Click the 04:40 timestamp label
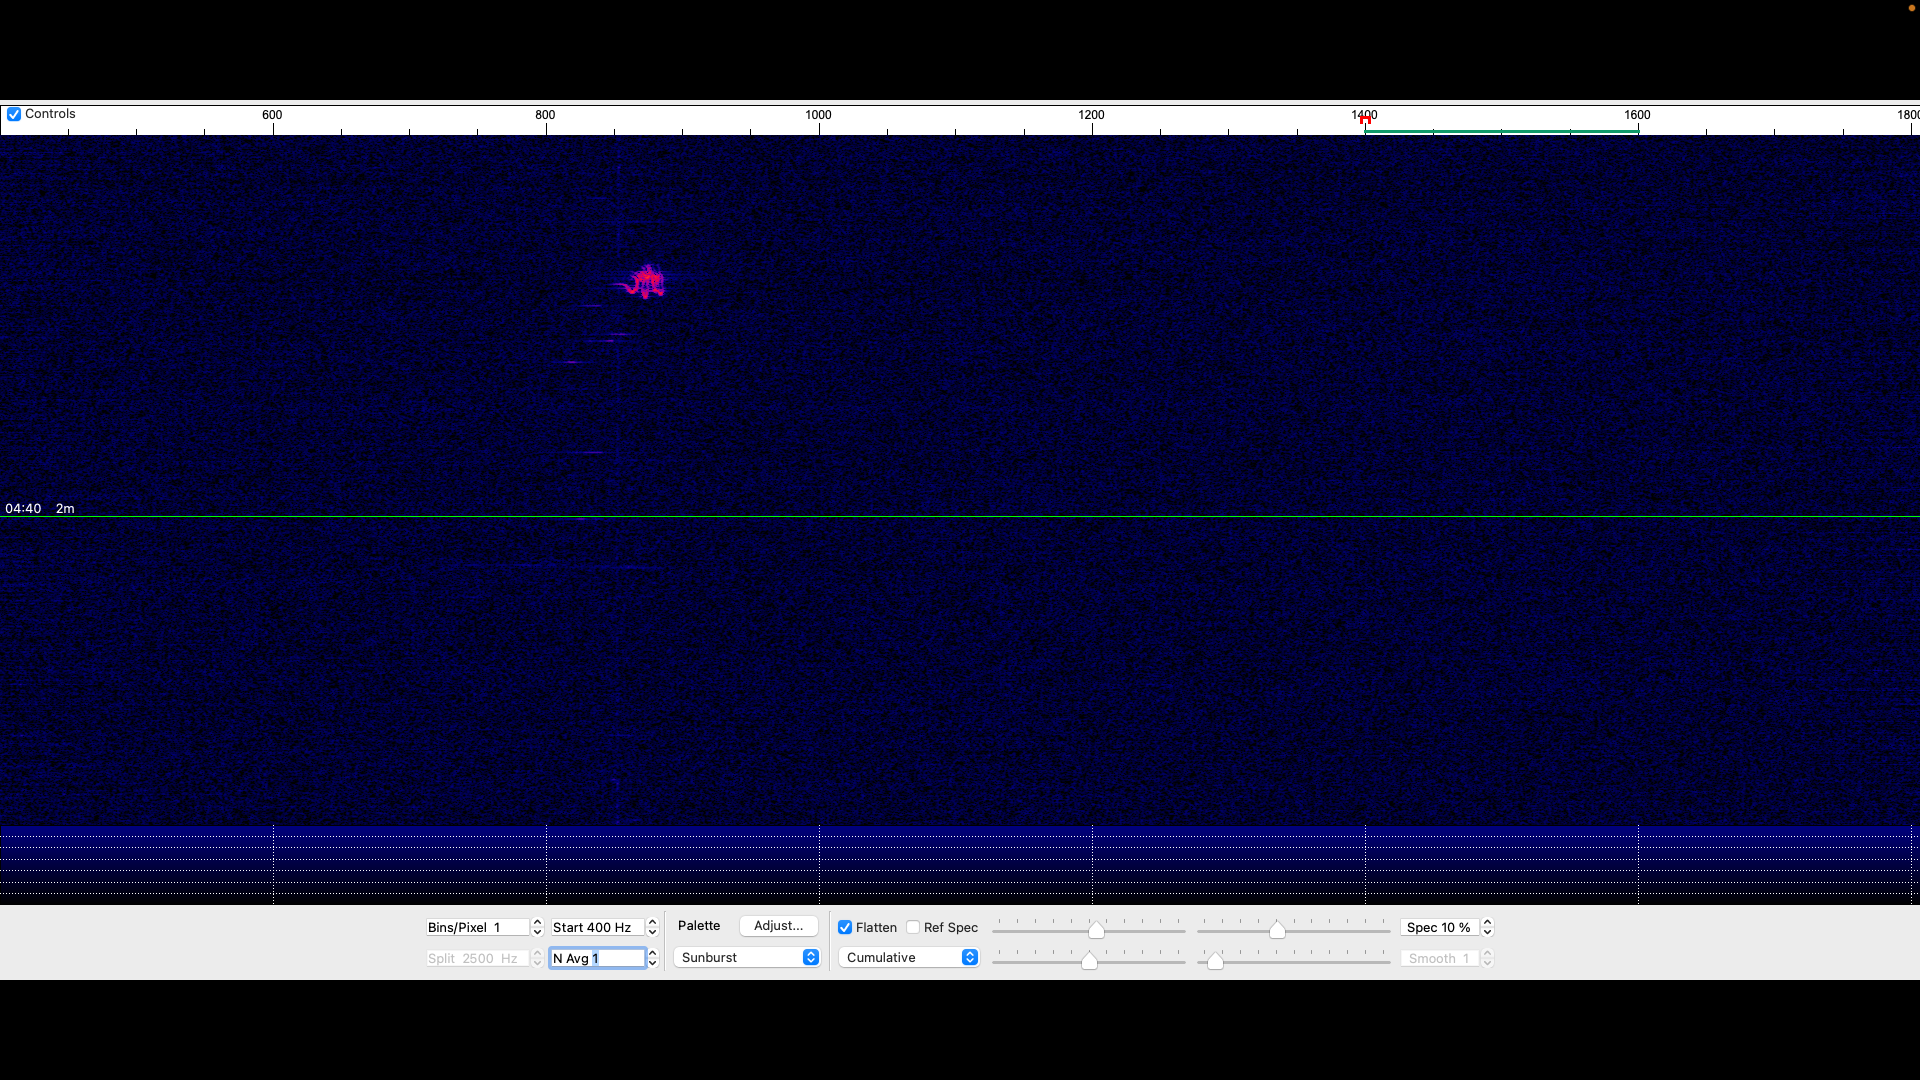This screenshot has height=1080, width=1920. (x=23, y=508)
